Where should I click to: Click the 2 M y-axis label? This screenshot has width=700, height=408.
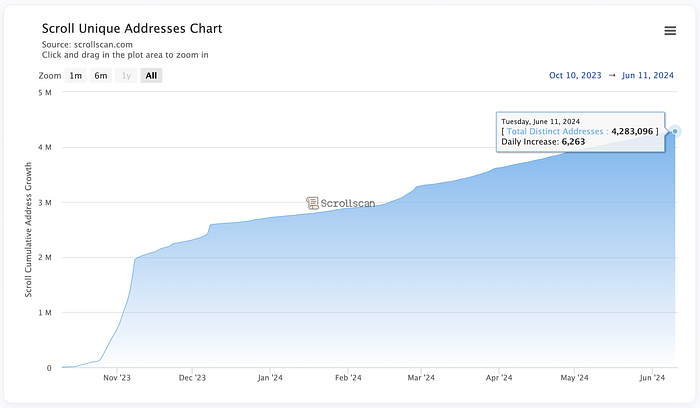click(45, 258)
